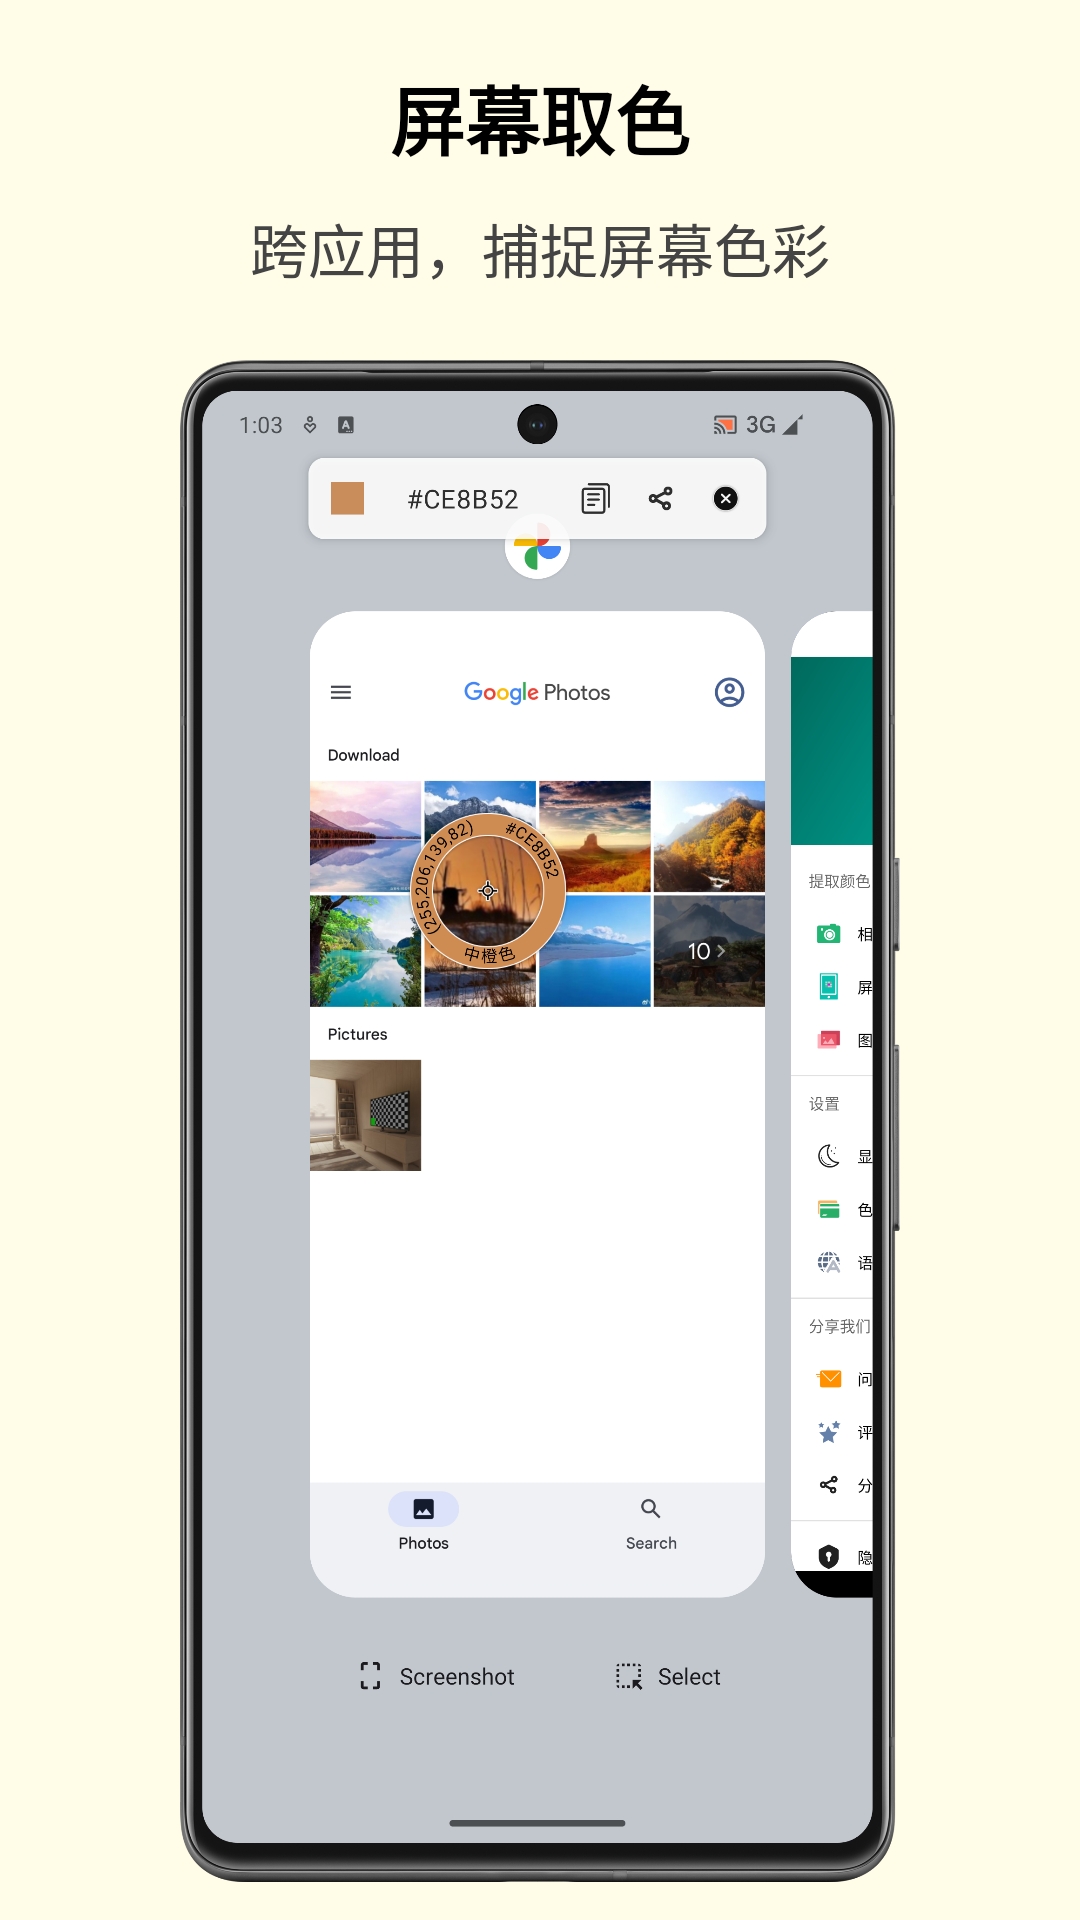Tap the orange mail feedback icon

coord(829,1379)
